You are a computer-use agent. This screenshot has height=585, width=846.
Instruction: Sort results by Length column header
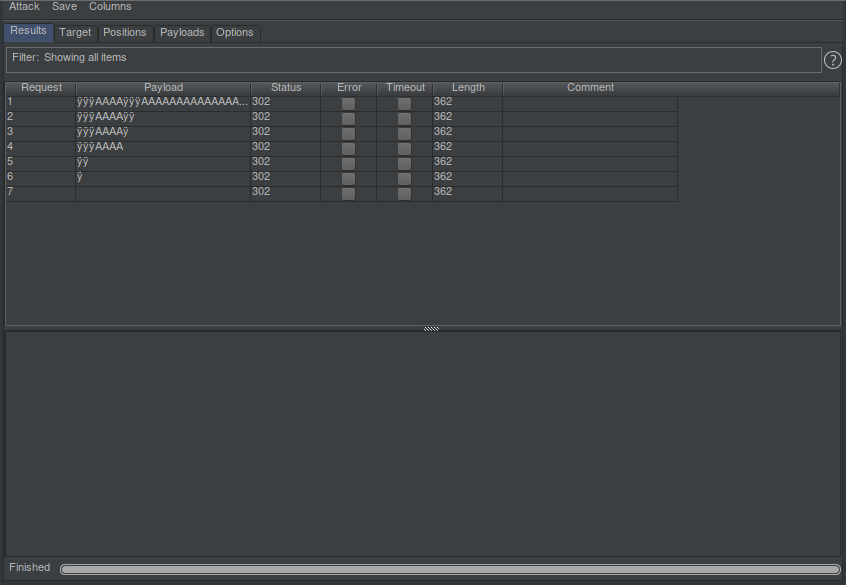467,88
